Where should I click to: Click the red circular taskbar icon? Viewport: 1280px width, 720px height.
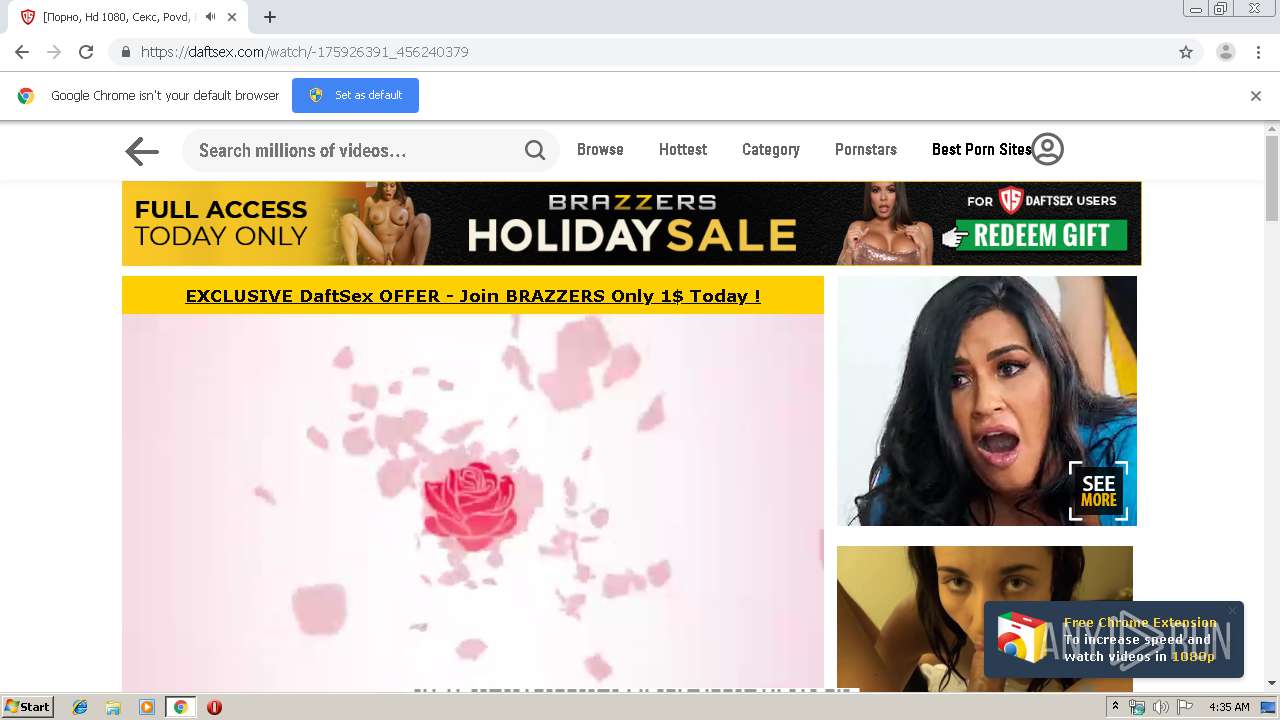[x=214, y=707]
